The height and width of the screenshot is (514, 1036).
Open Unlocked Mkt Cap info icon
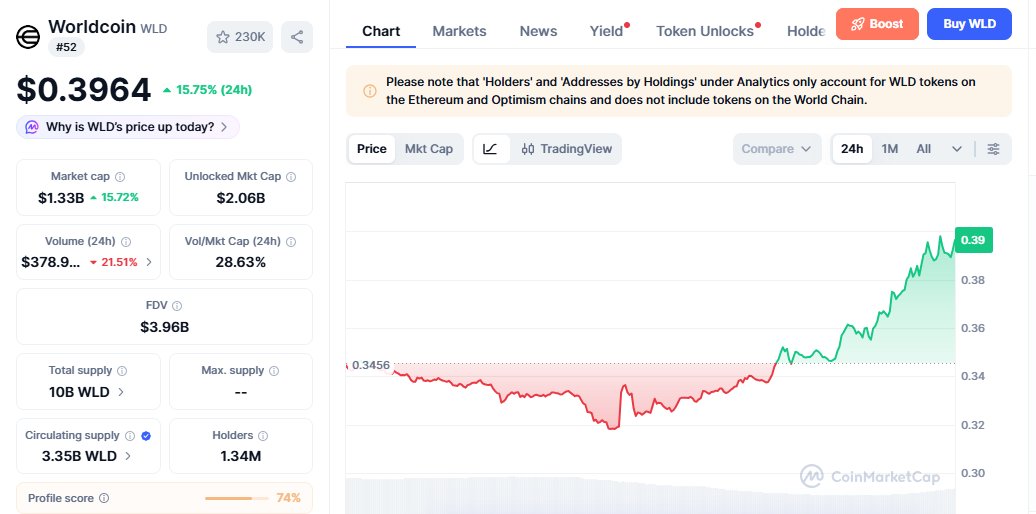tap(291, 177)
